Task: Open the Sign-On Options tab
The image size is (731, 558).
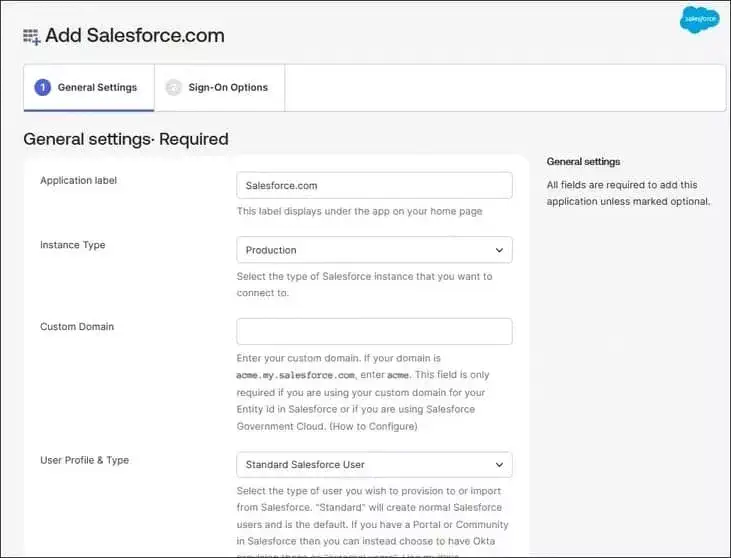Action: click(228, 87)
